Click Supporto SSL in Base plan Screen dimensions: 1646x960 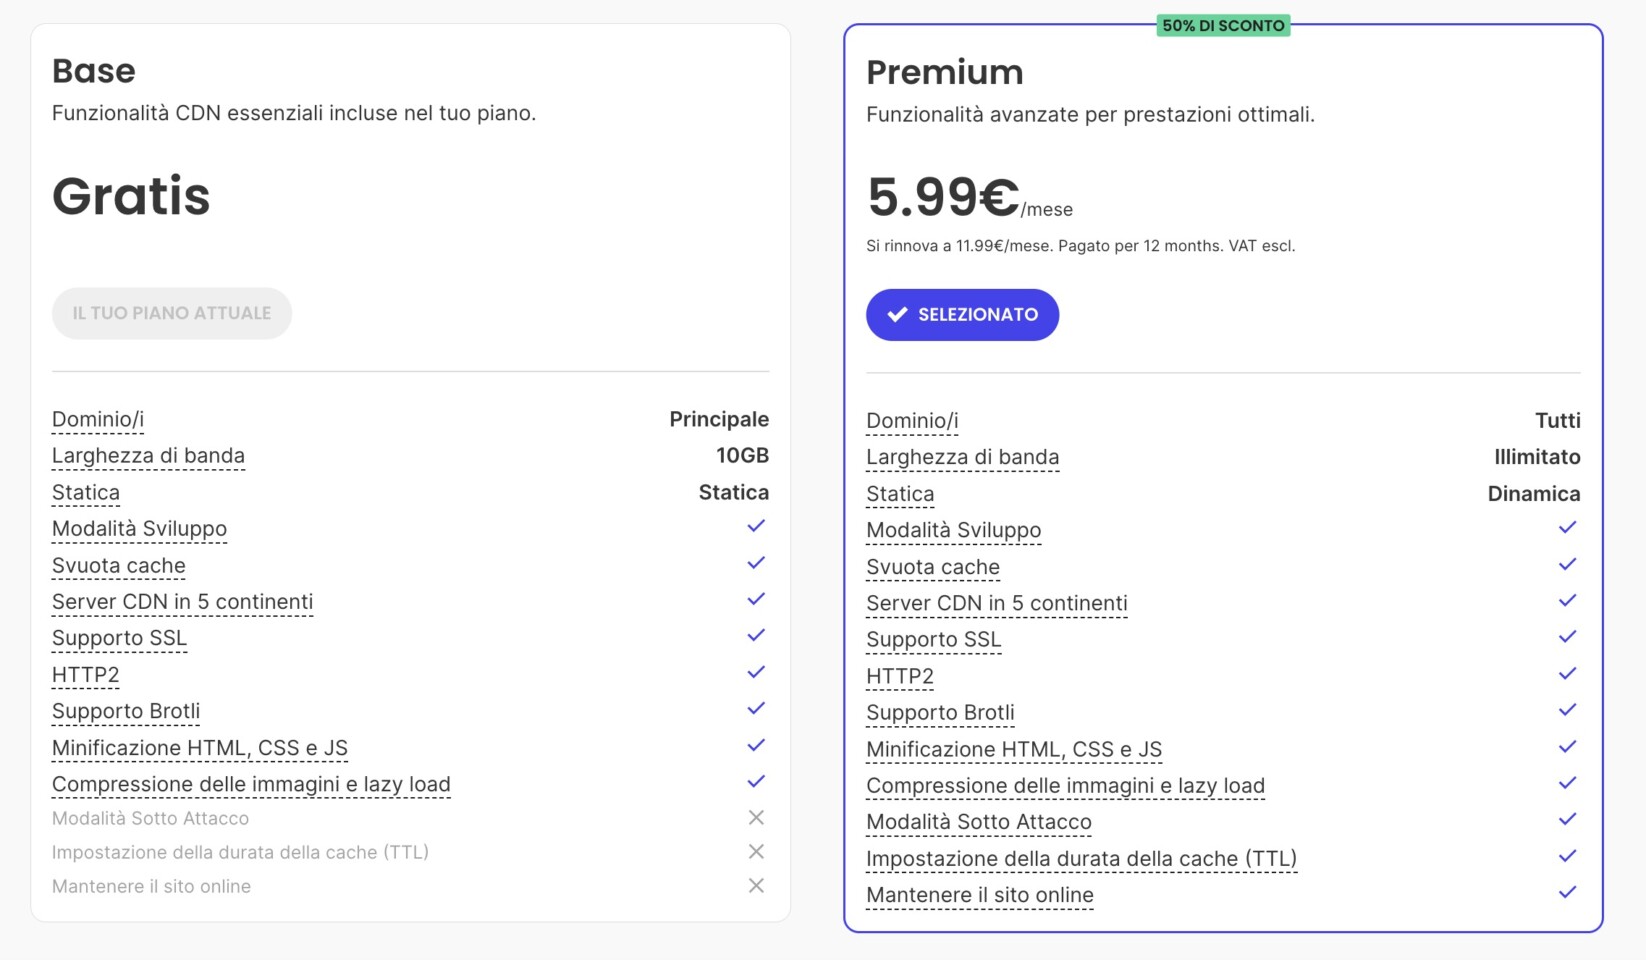click(x=119, y=638)
